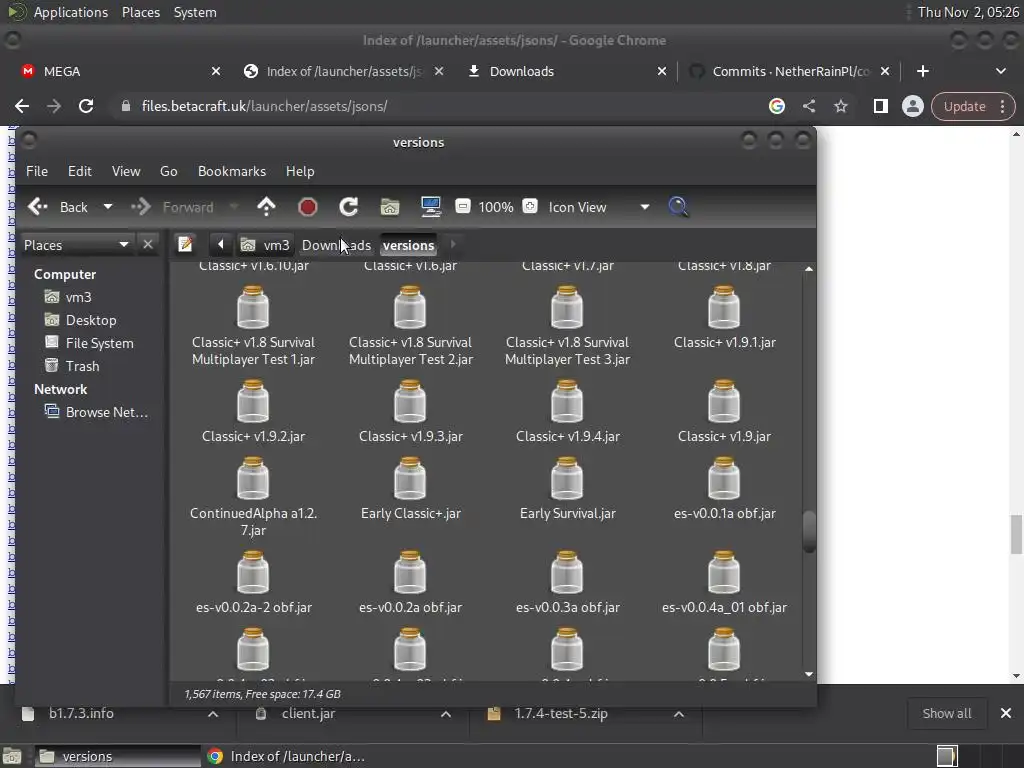The width and height of the screenshot is (1024, 768).
Task: Select File System in Places sidebar
Action: 91,343
